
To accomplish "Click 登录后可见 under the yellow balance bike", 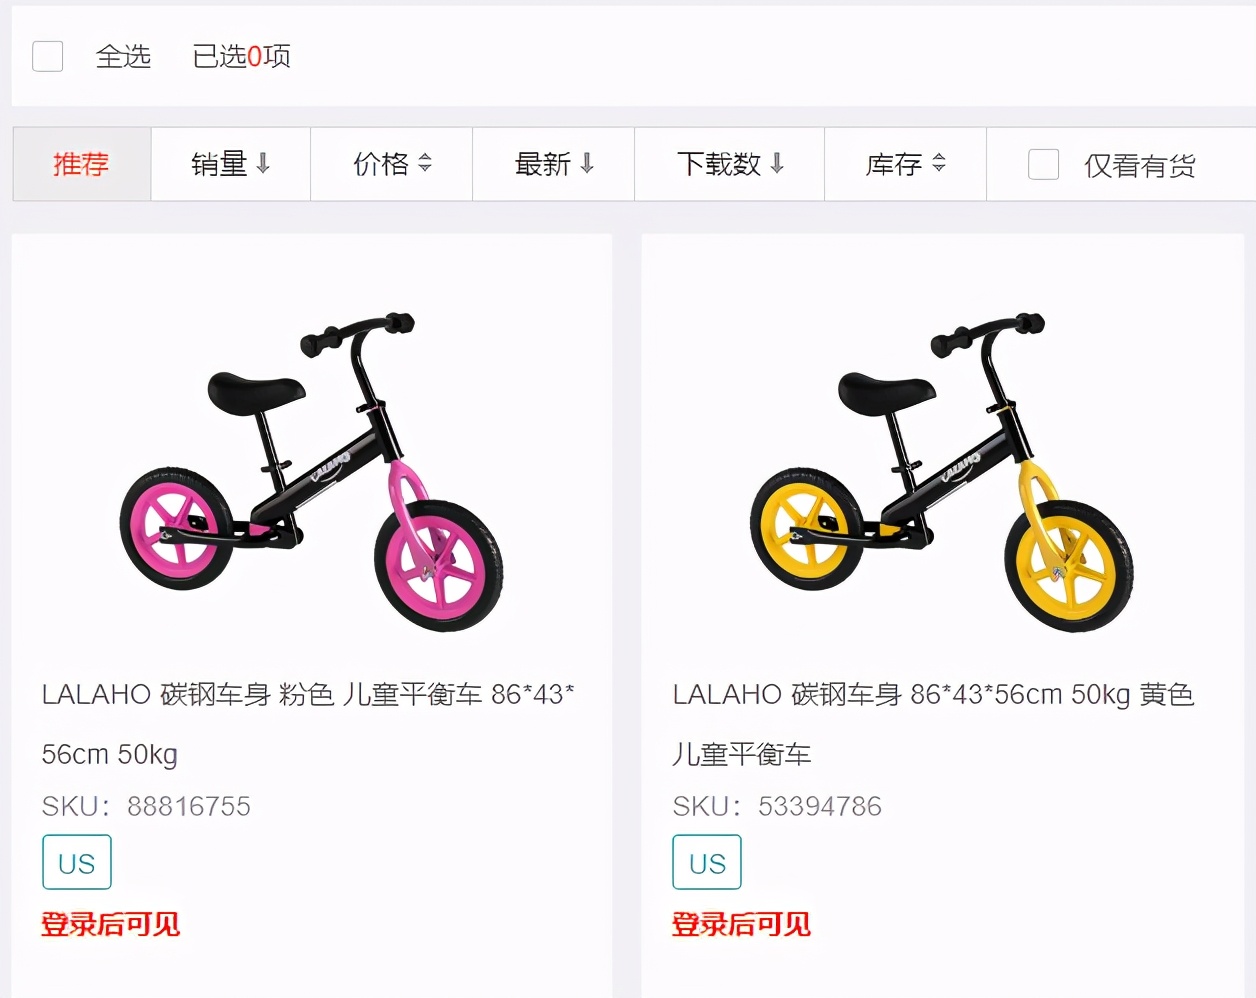I will (x=741, y=924).
